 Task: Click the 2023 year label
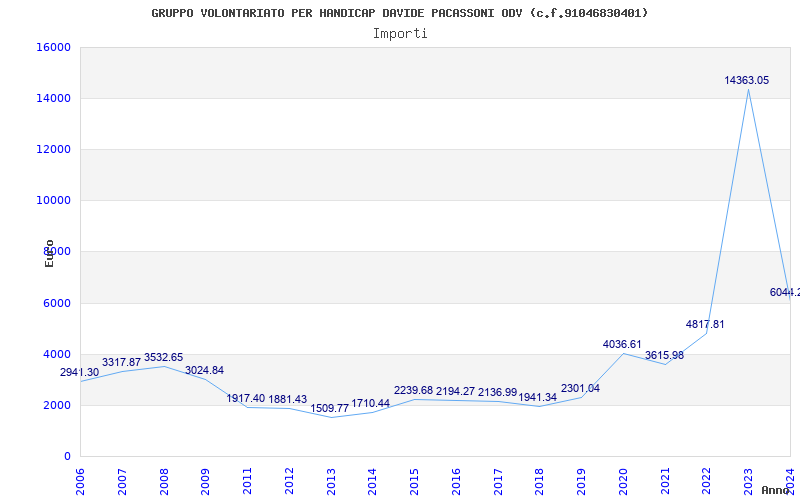click(749, 481)
